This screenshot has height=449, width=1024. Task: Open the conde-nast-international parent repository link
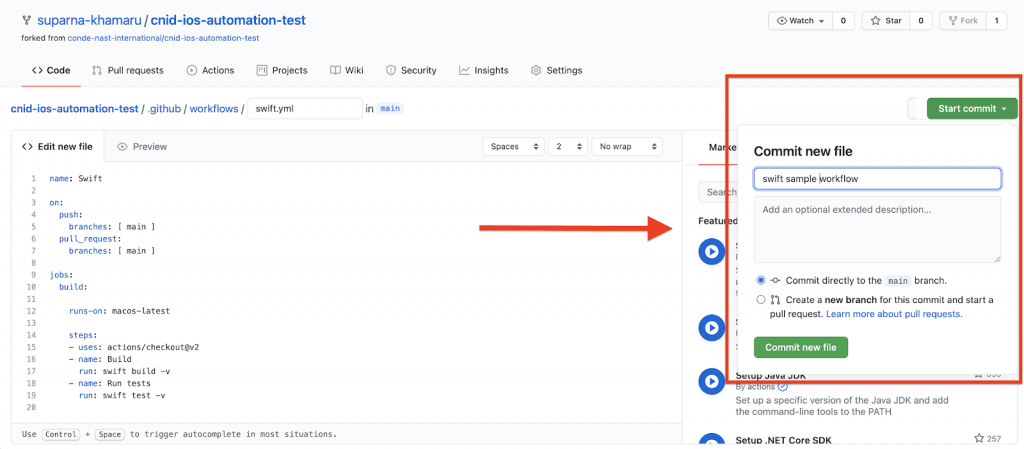click(163, 38)
